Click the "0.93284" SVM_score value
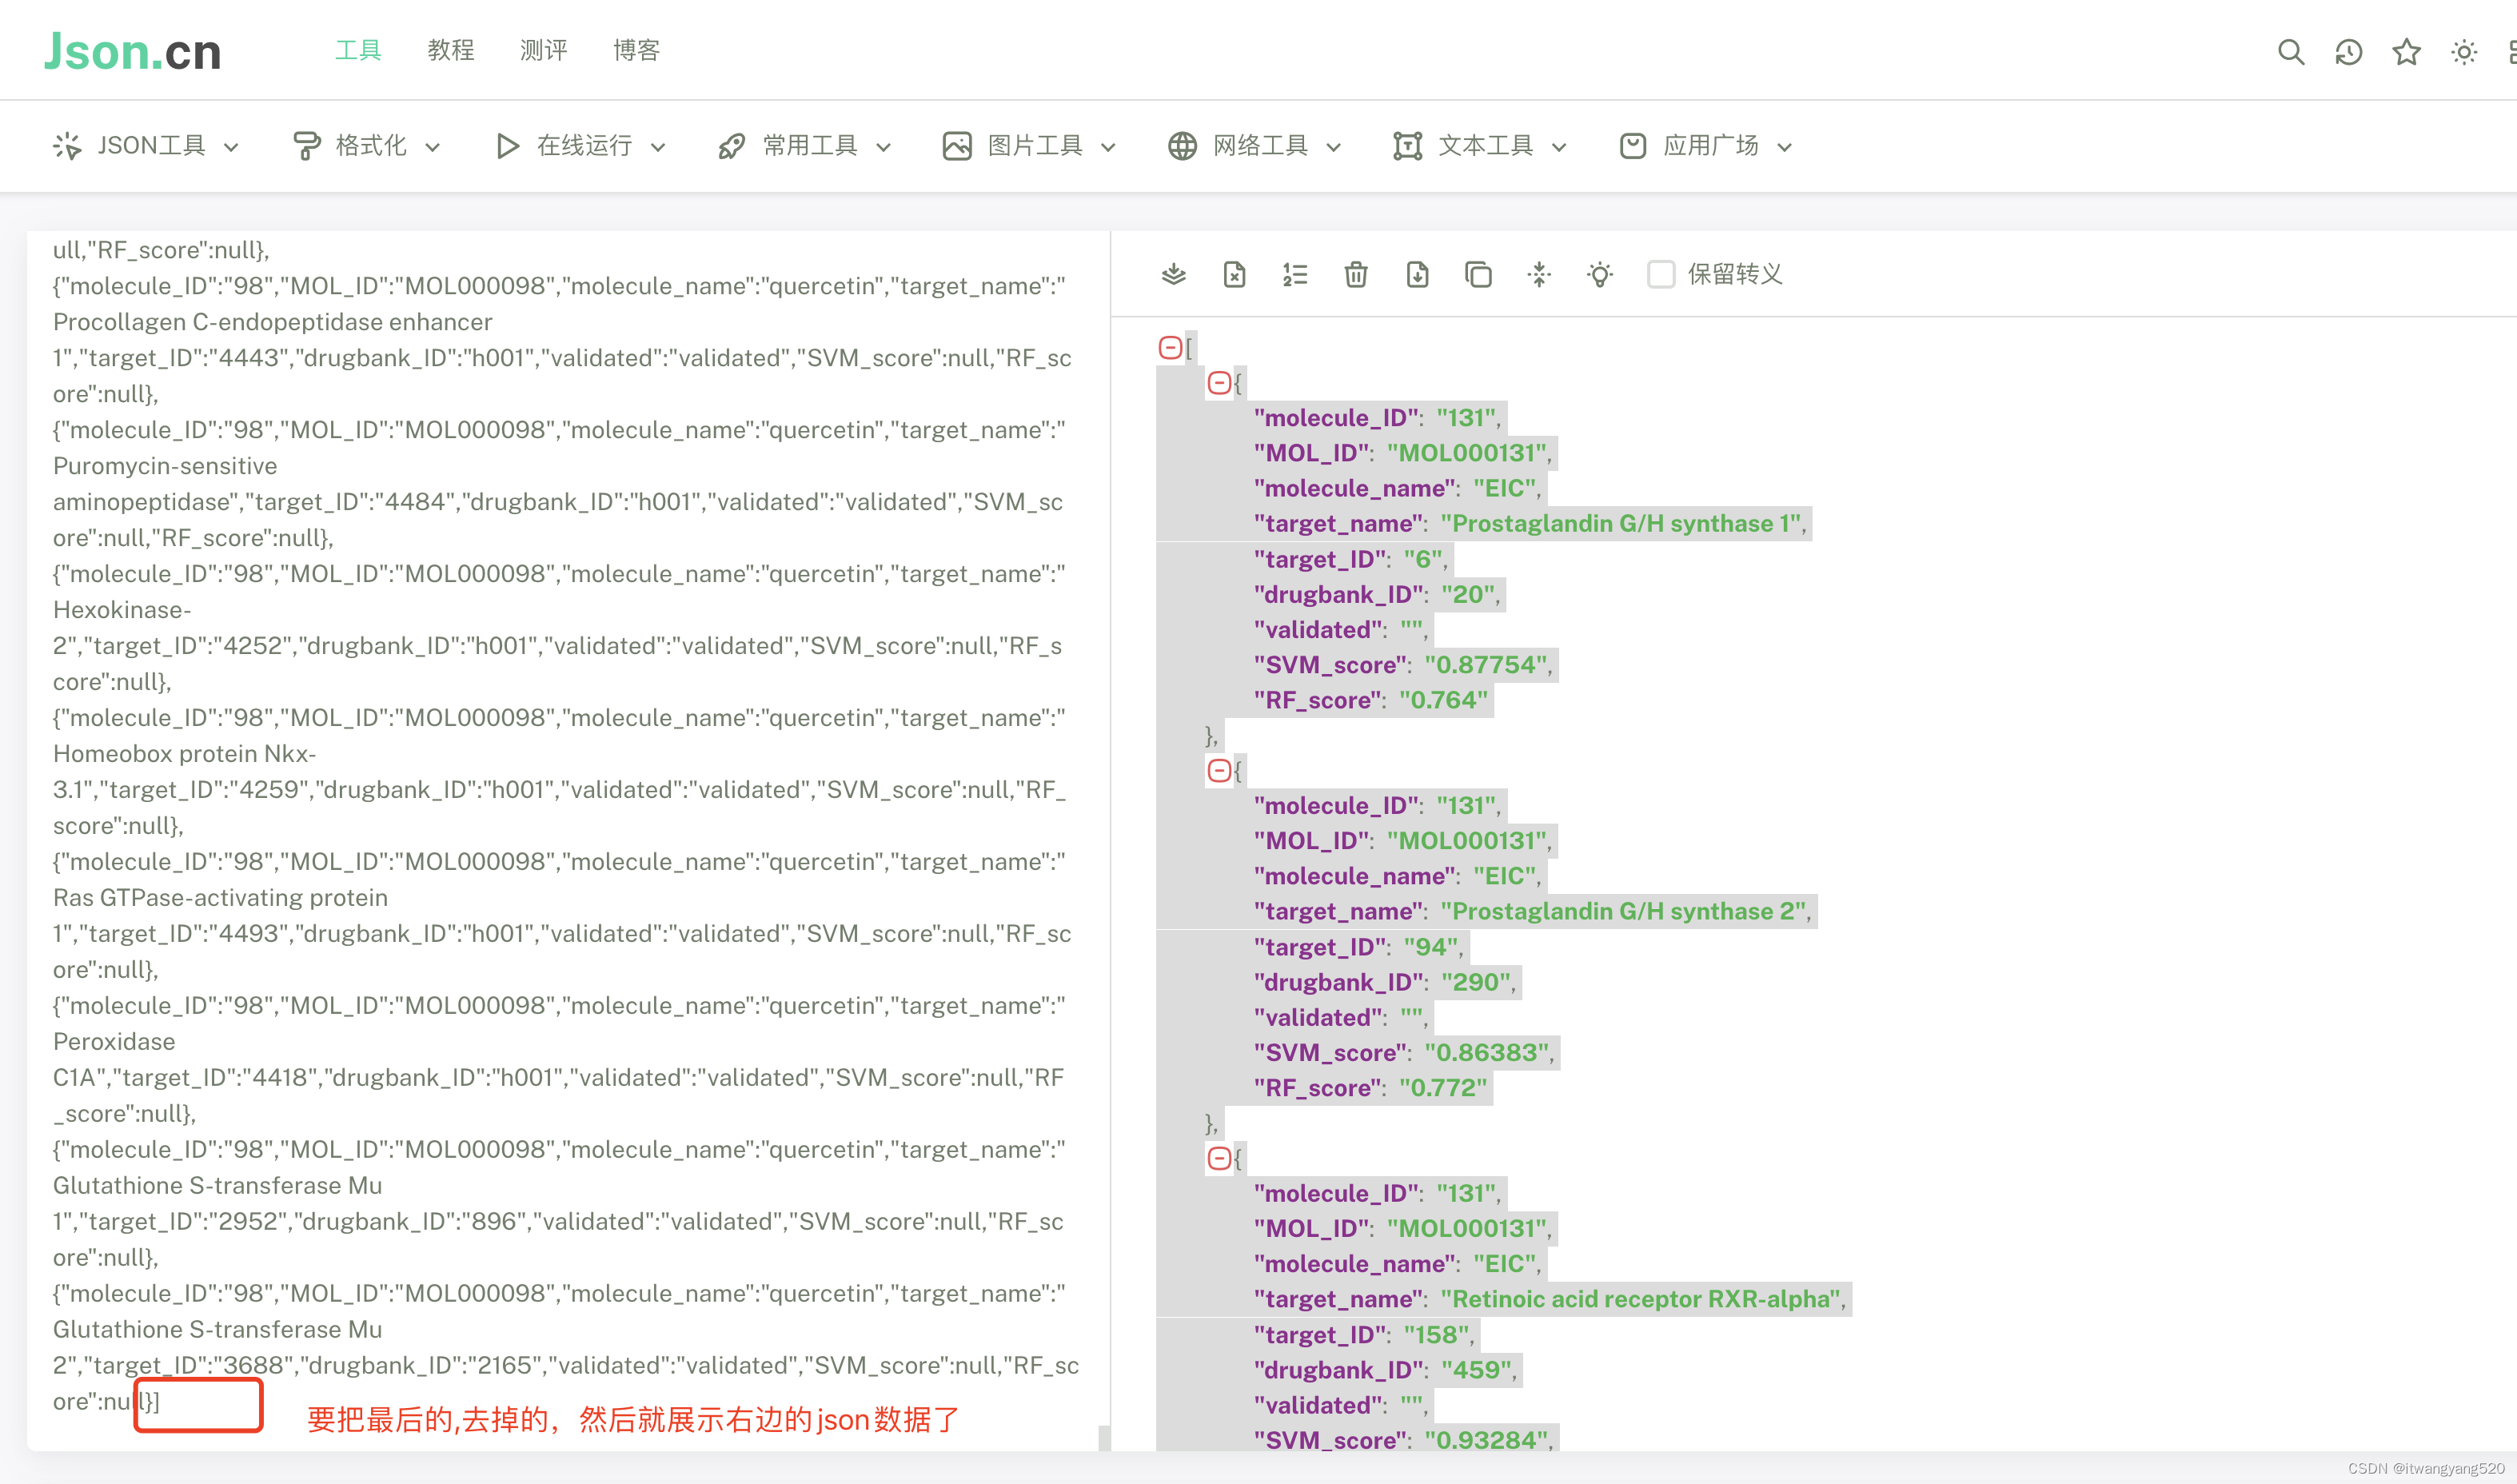 tap(1487, 1440)
